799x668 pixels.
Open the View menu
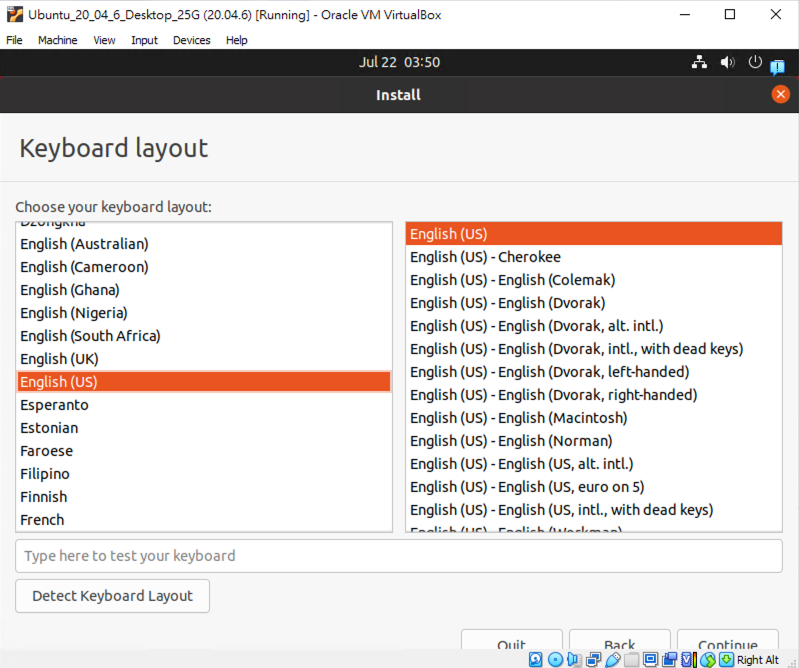click(104, 40)
